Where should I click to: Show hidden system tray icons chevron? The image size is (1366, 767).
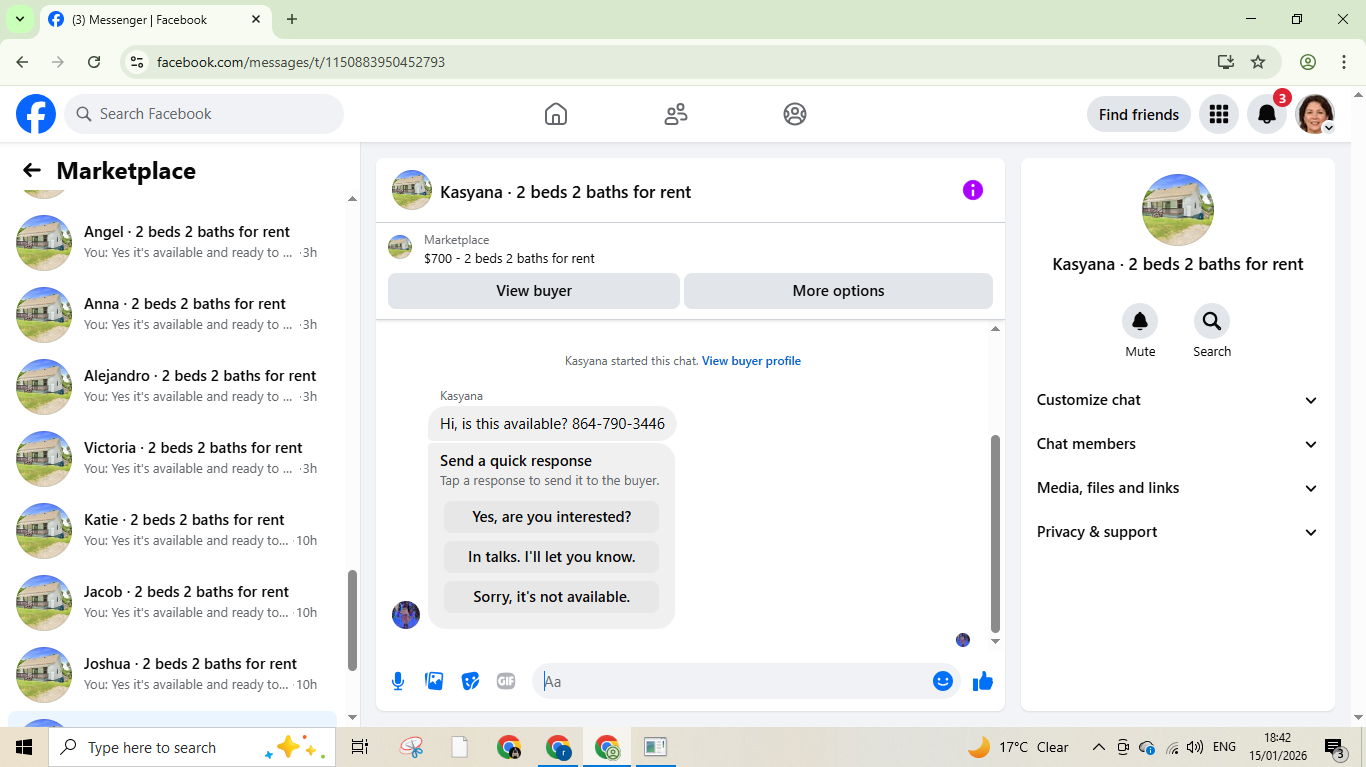click(x=1099, y=747)
